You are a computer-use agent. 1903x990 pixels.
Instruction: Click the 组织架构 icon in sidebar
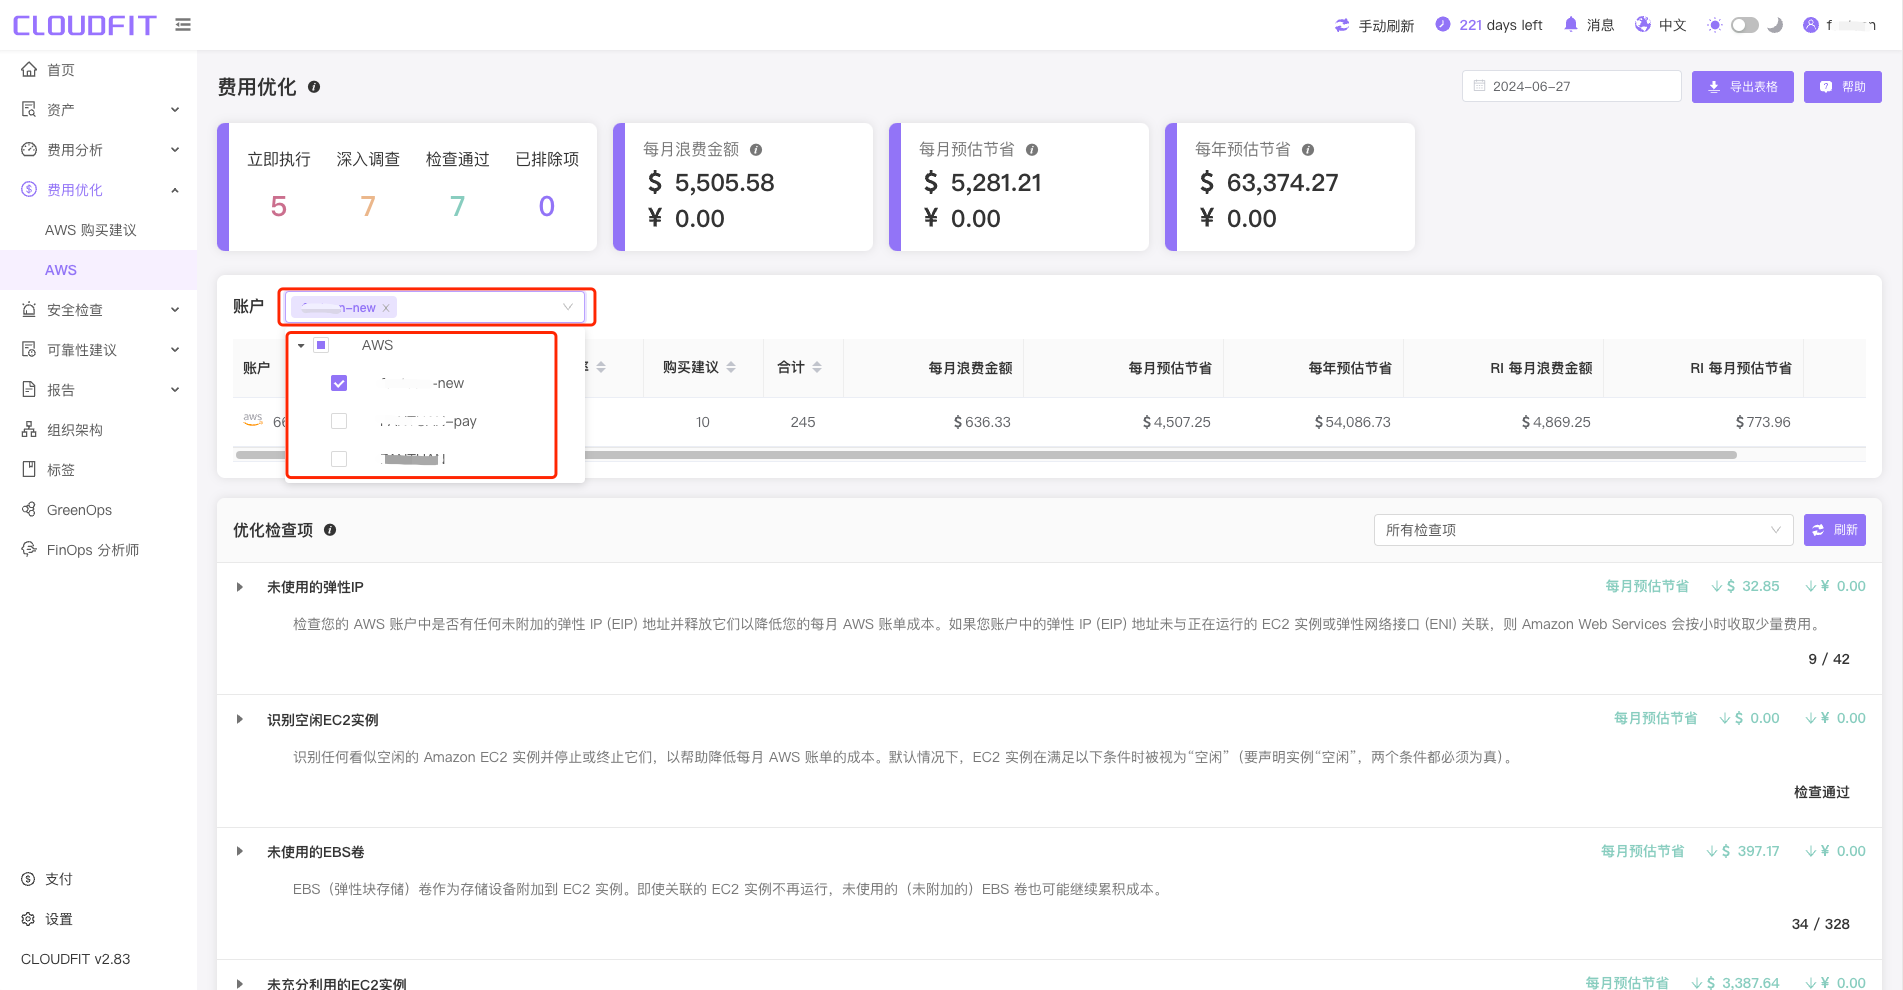(x=29, y=429)
